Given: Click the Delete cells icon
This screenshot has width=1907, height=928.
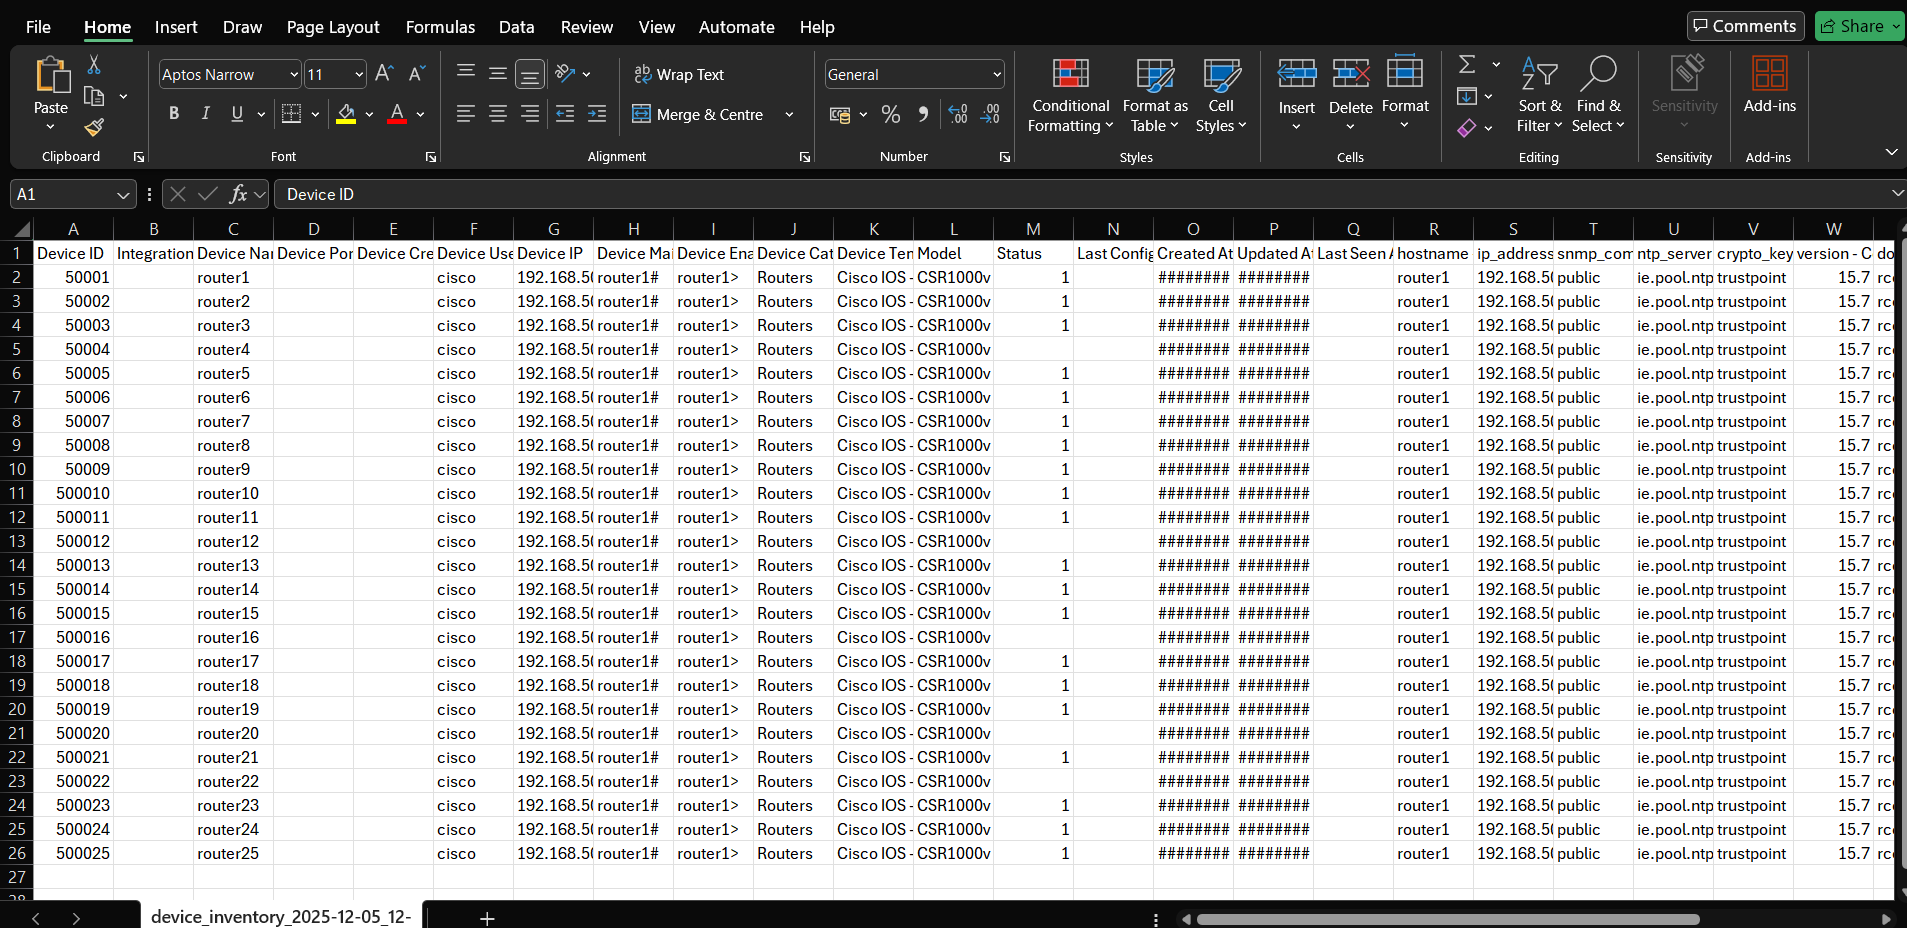Looking at the screenshot, I should [x=1351, y=74].
